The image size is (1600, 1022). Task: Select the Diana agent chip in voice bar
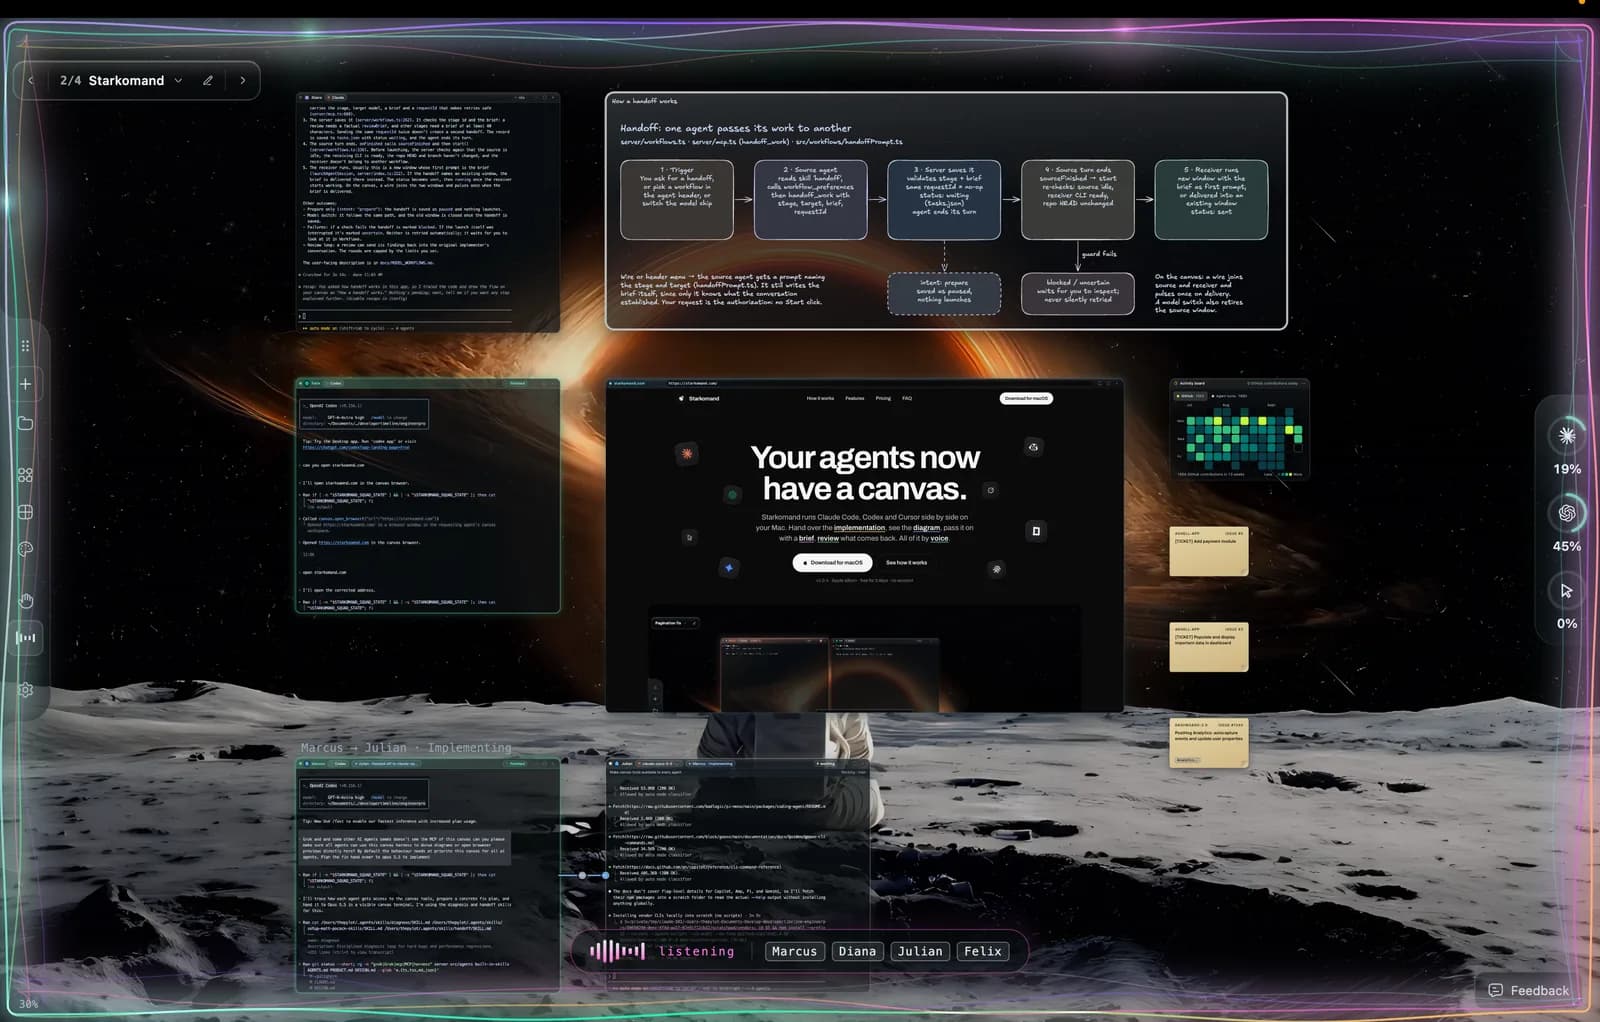pyautogui.click(x=857, y=952)
